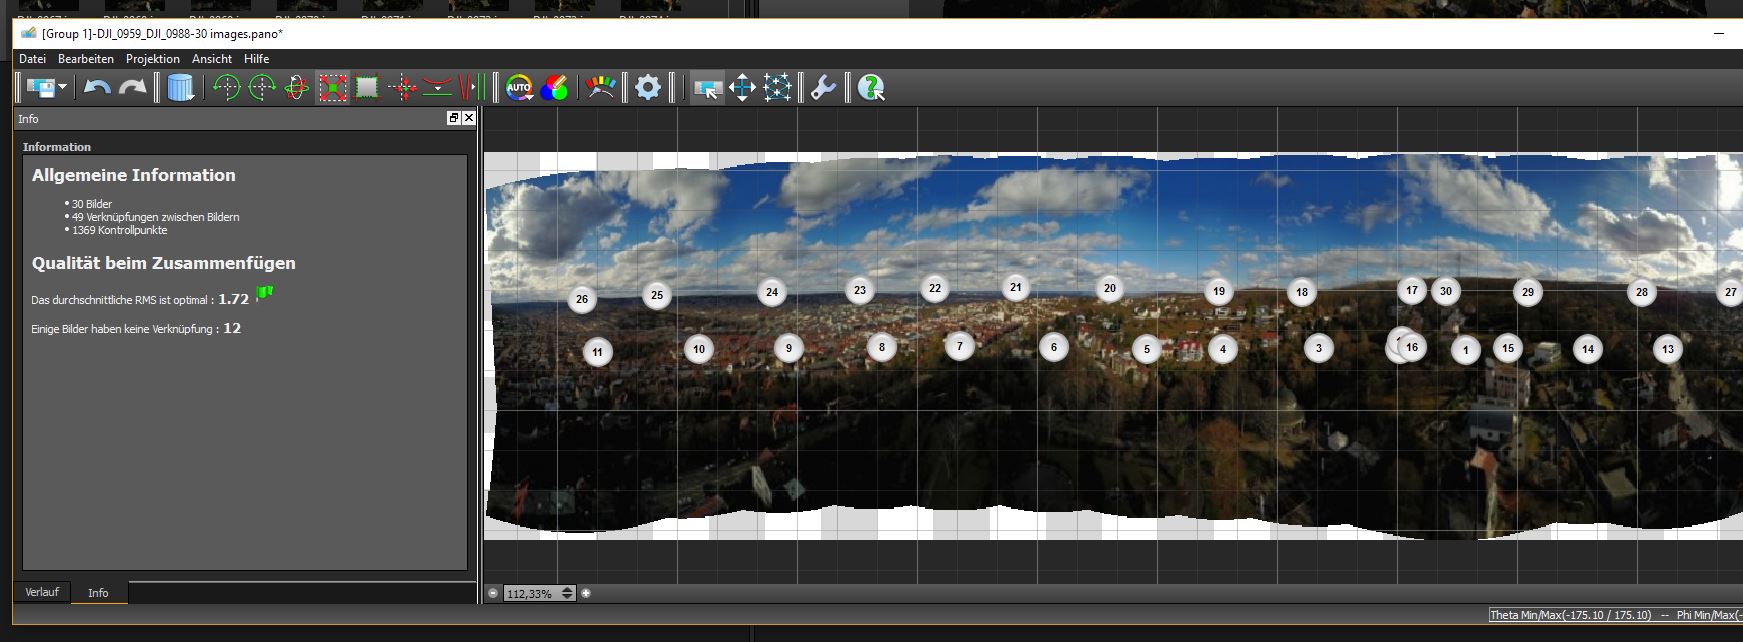This screenshot has height=642, width=1743.
Task: Click the AUTO color correction icon
Action: click(x=518, y=88)
